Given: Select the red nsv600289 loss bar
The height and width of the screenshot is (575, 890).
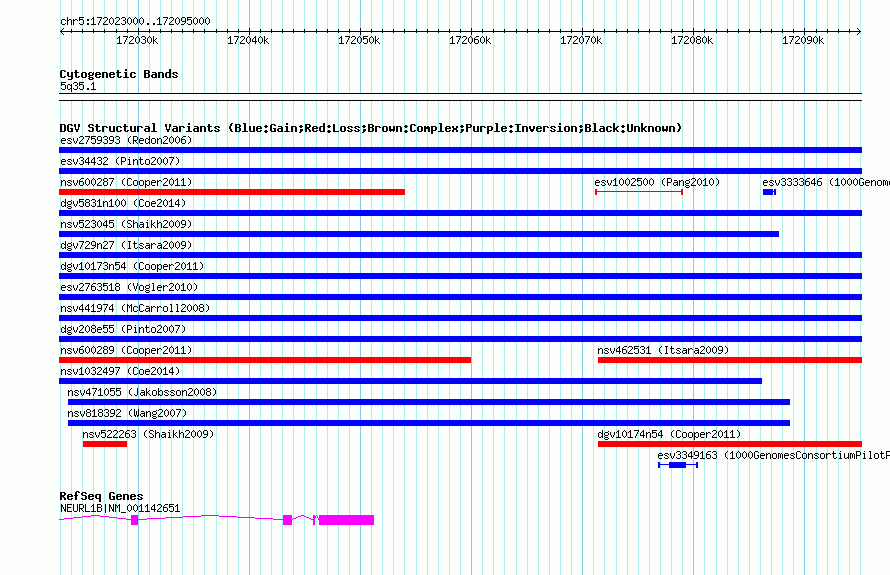Looking at the screenshot, I should pyautogui.click(x=265, y=360).
